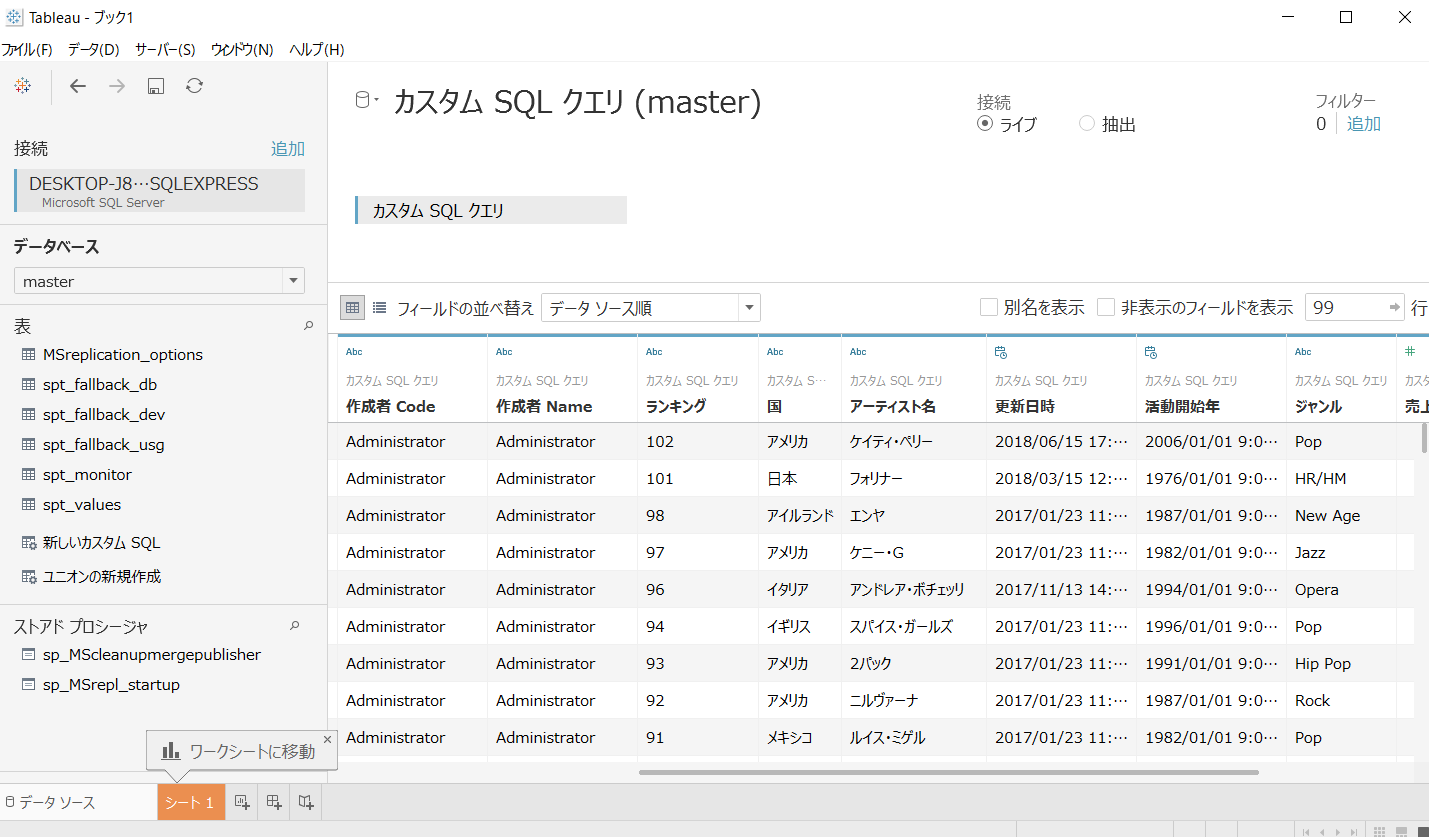Screen dimensions: 1429x837
Task: Select the 抽出 connection mode
Action: point(1086,124)
